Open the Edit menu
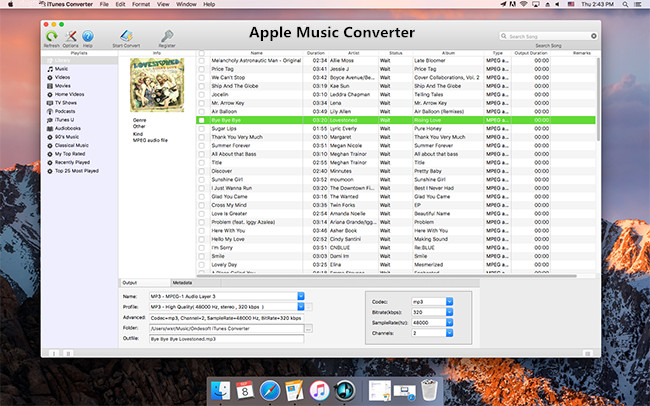The height and width of the screenshot is (406, 650). 120,4
